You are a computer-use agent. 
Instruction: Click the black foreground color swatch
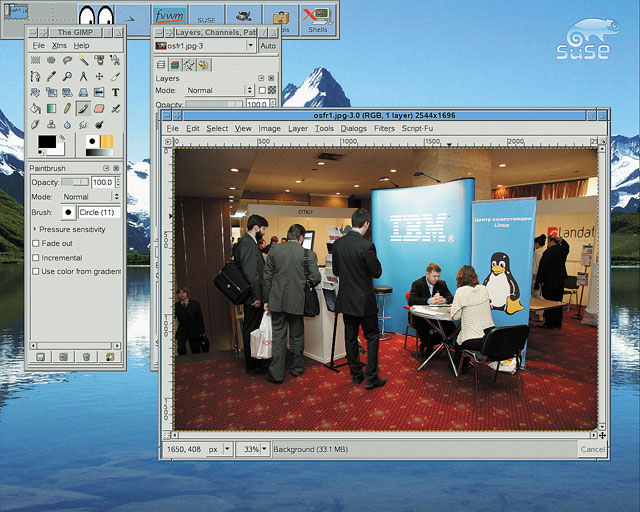point(47,142)
